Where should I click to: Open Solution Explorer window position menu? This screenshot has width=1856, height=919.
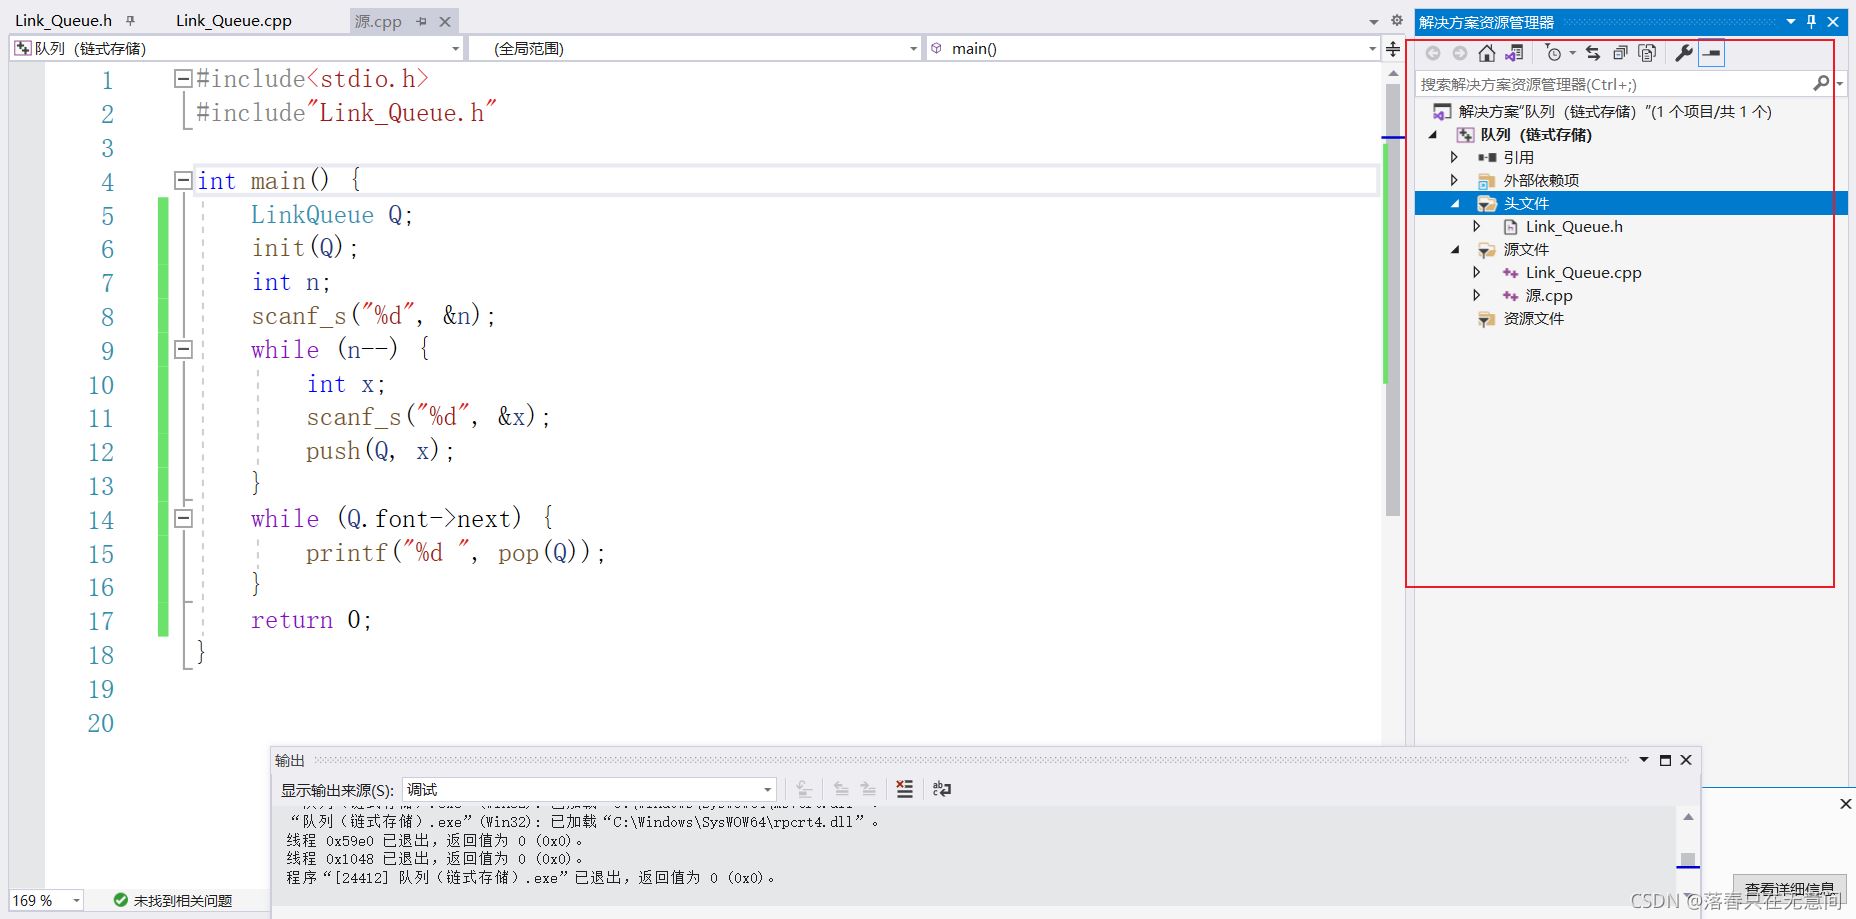(1791, 21)
